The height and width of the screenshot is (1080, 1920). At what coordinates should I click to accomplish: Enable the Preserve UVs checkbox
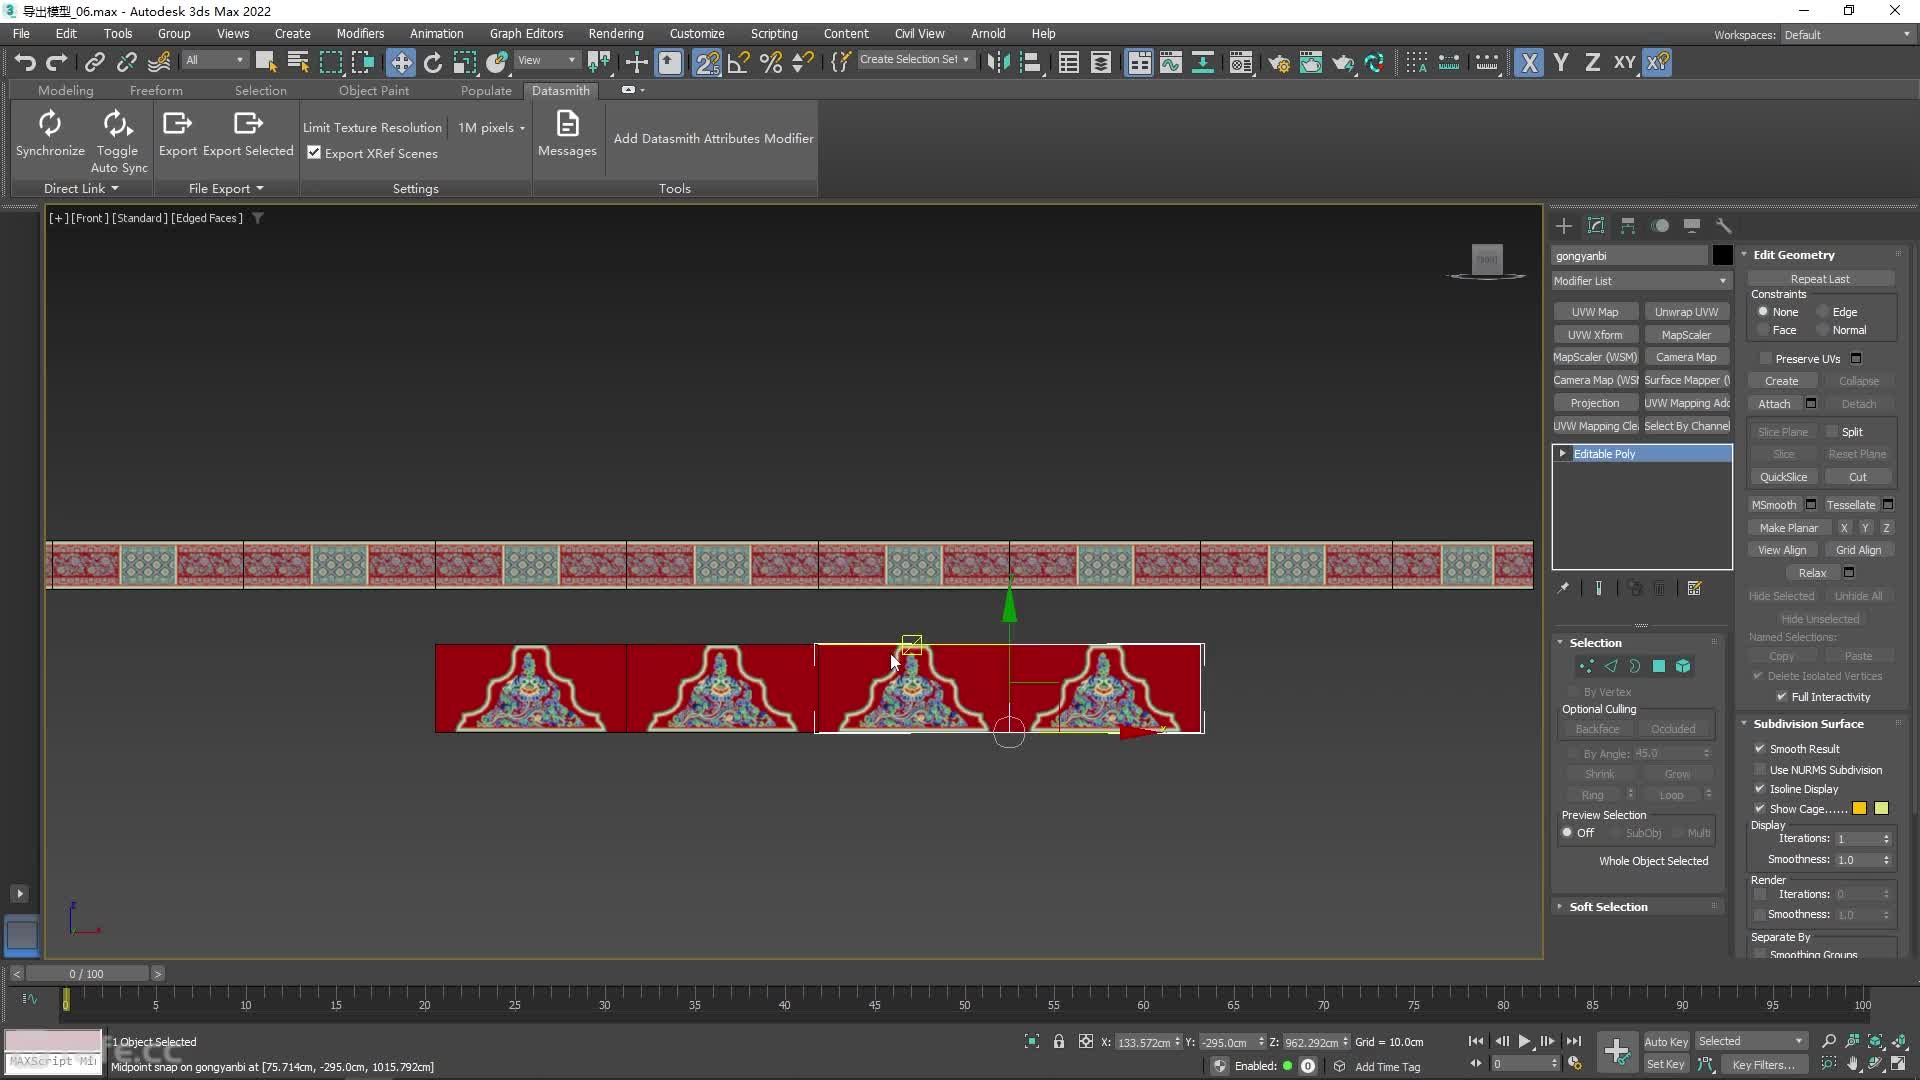[x=1766, y=359]
